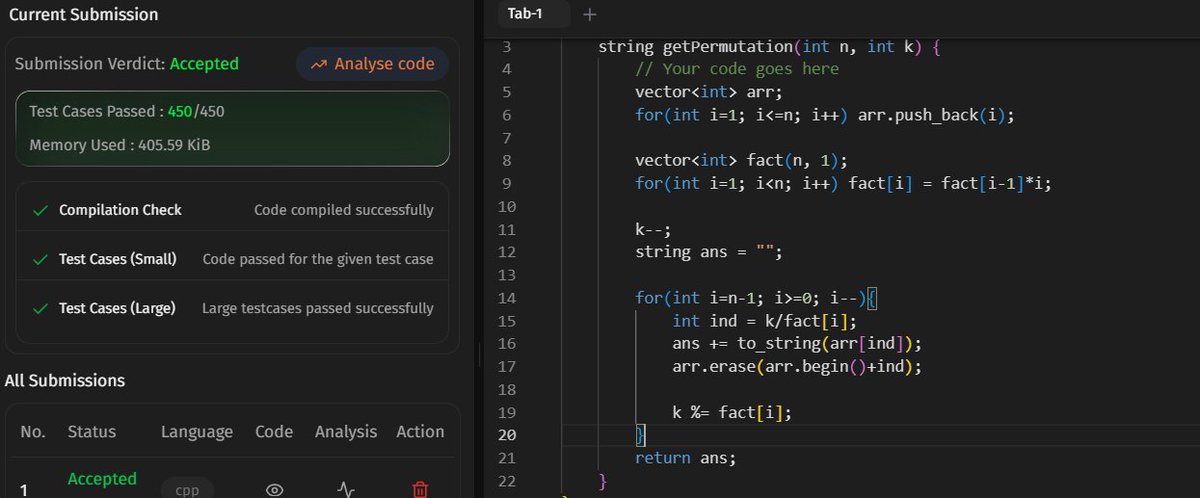Click the Current Submission heading
The height and width of the screenshot is (498, 1200).
[84, 15]
